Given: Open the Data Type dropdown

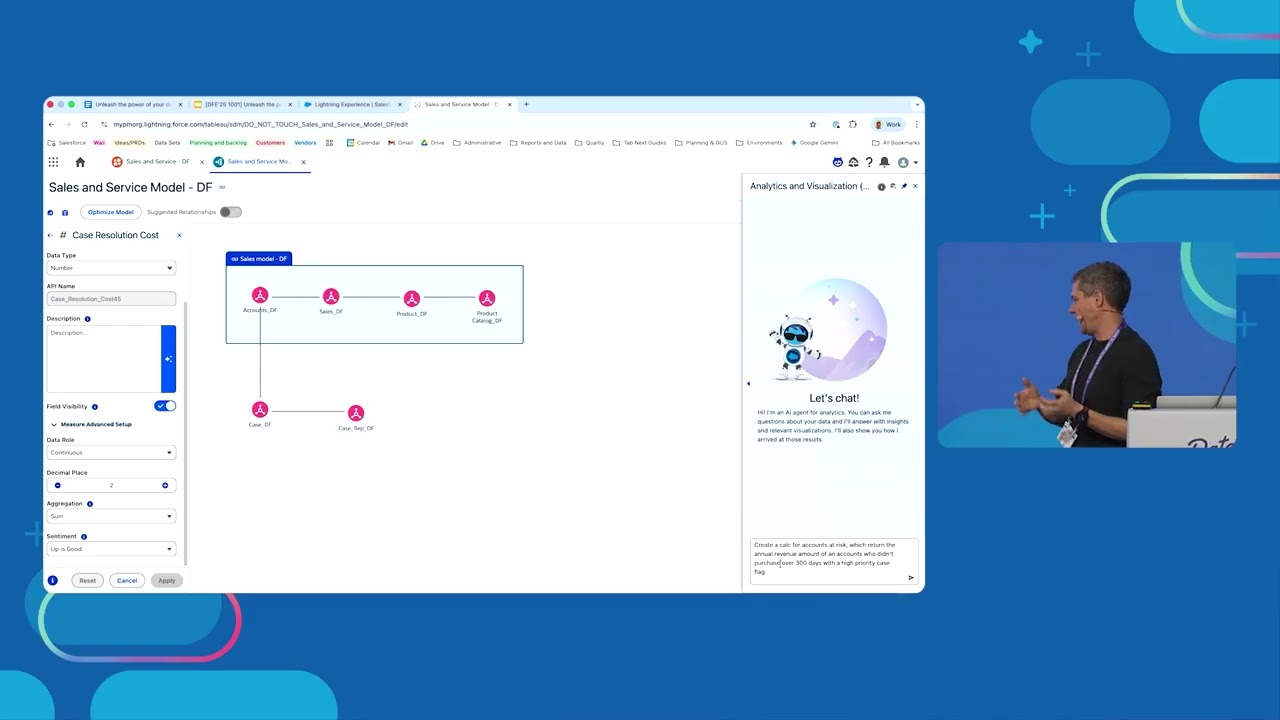Looking at the screenshot, I should [111, 268].
